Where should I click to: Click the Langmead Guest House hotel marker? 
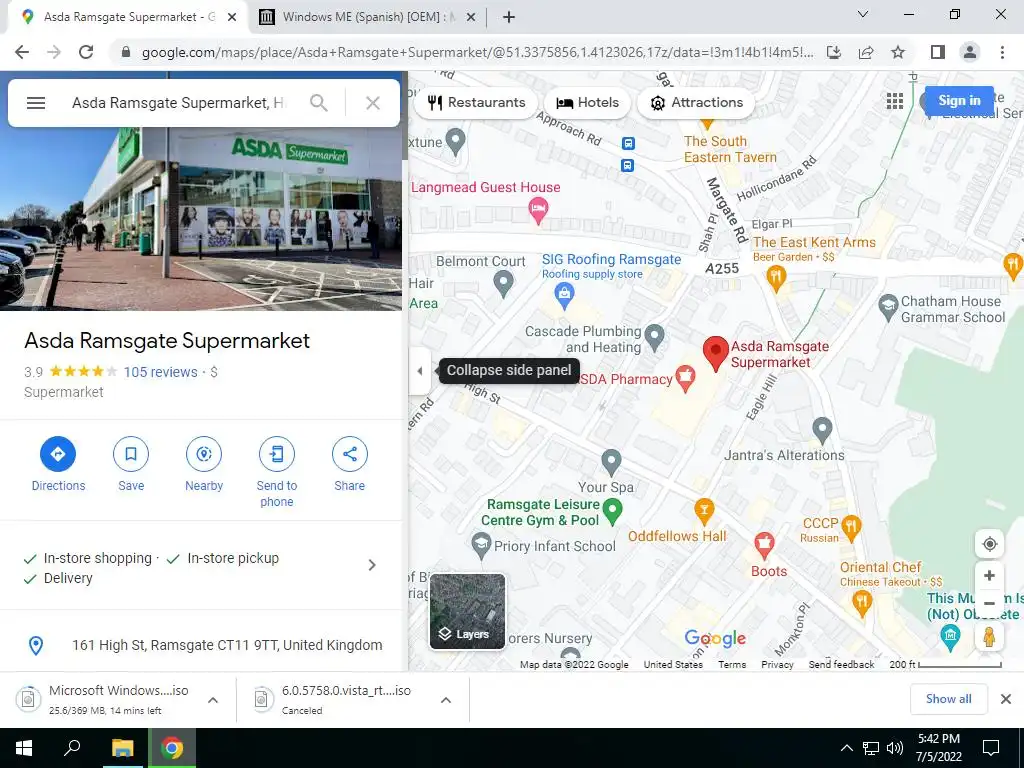(x=538, y=212)
